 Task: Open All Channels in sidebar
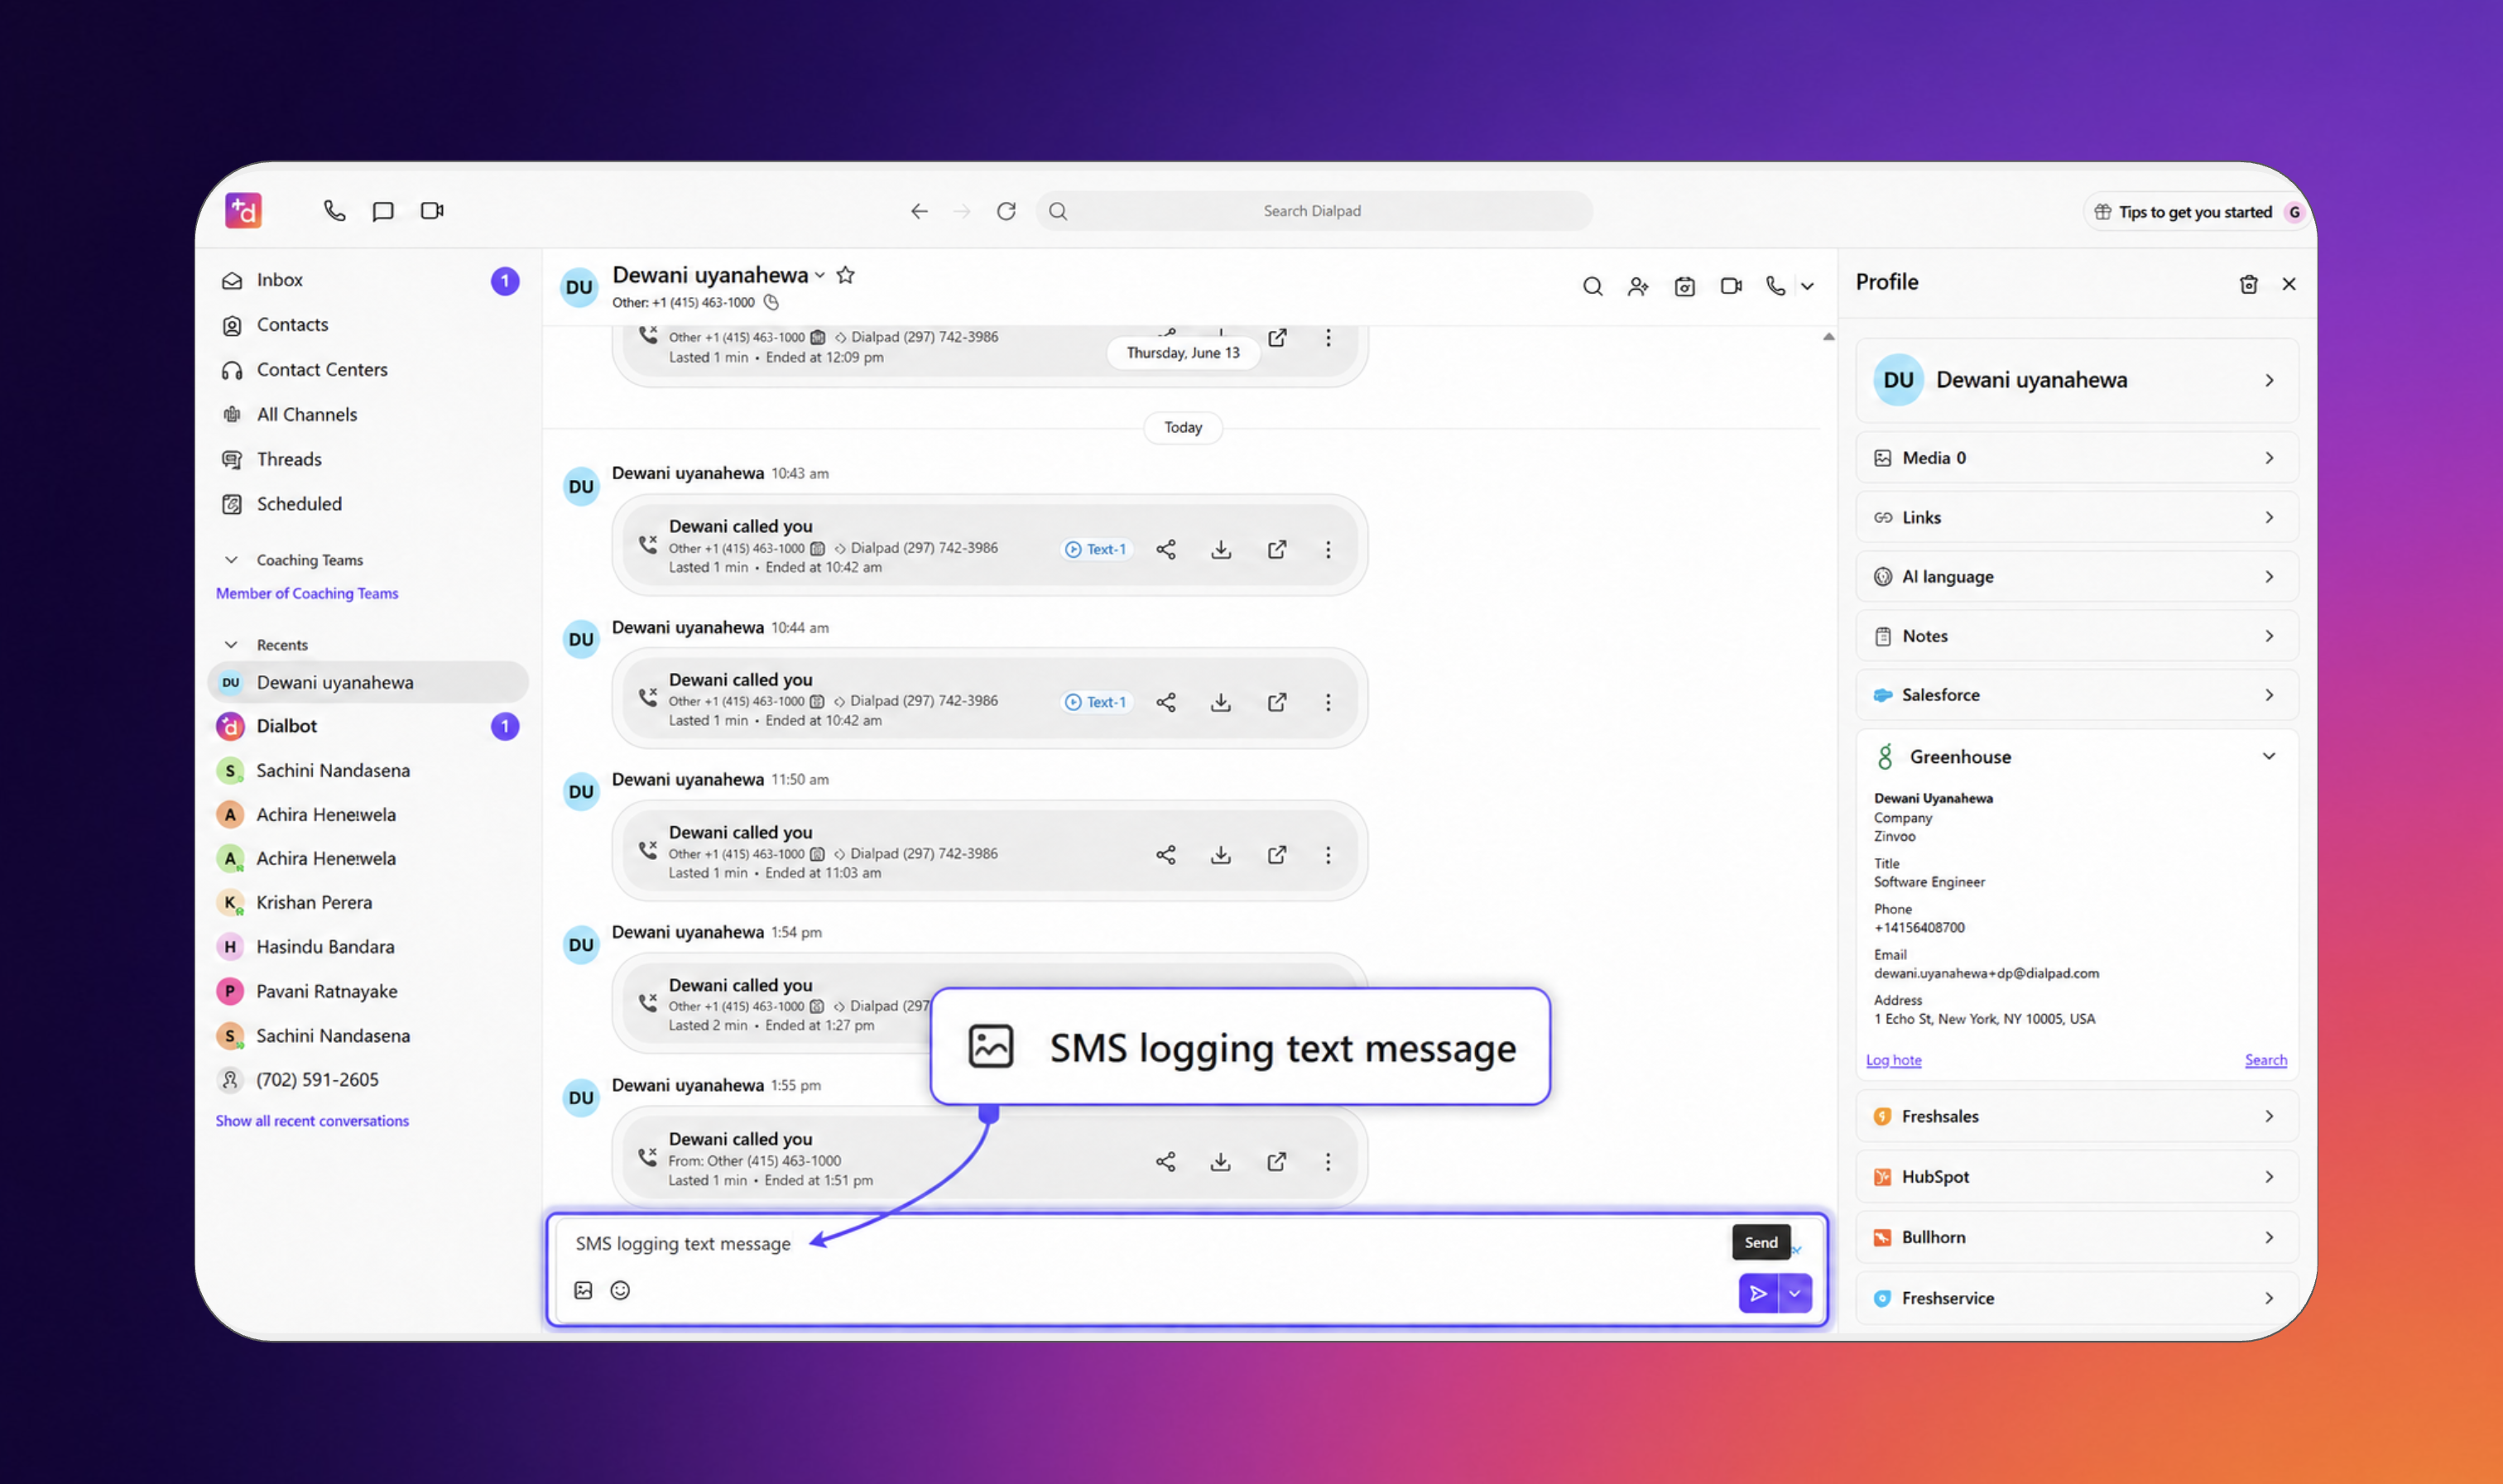pyautogui.click(x=368, y=414)
